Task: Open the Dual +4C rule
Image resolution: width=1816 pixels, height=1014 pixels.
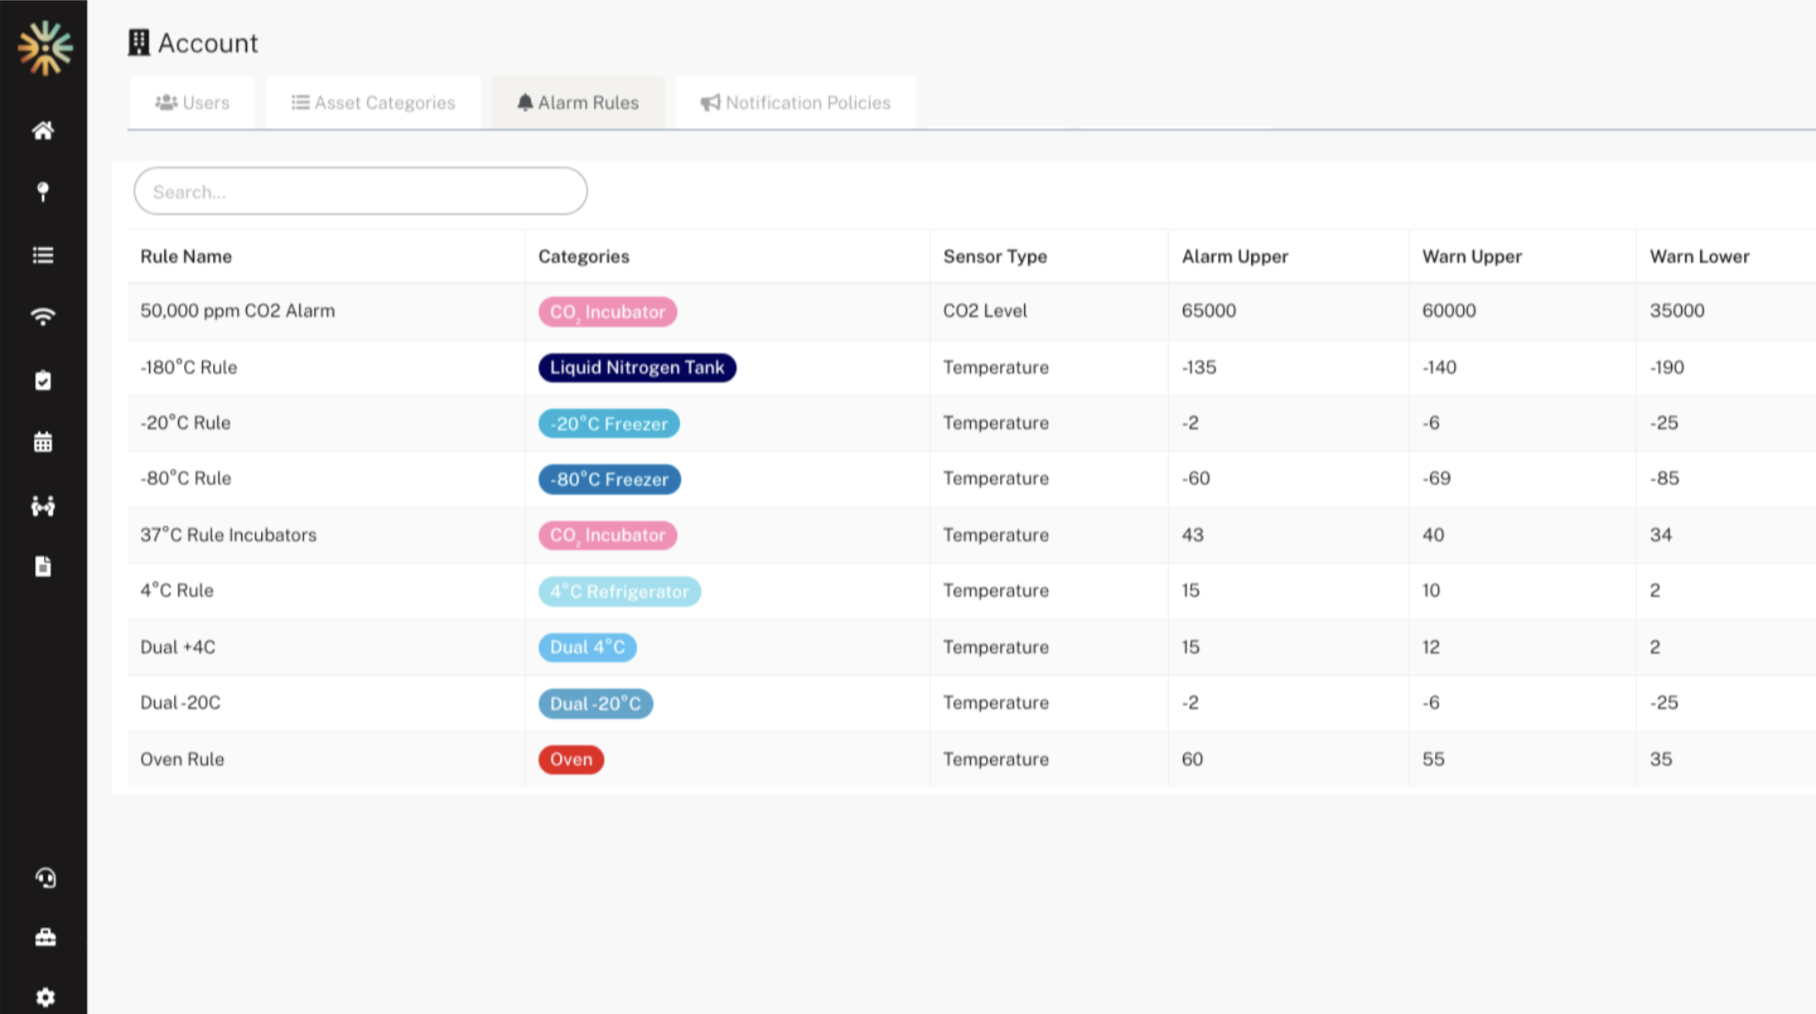Action: (178, 647)
